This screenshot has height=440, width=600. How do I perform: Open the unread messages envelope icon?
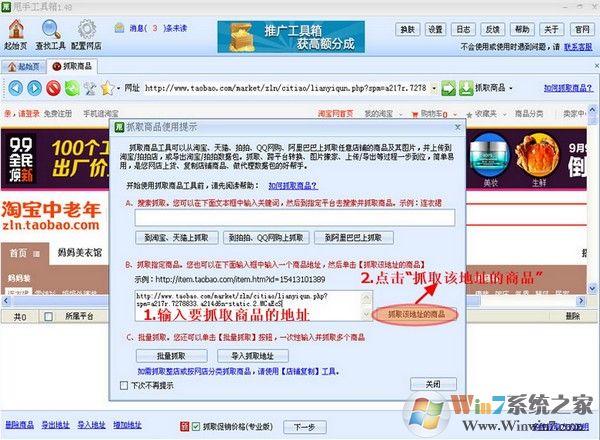pos(120,28)
